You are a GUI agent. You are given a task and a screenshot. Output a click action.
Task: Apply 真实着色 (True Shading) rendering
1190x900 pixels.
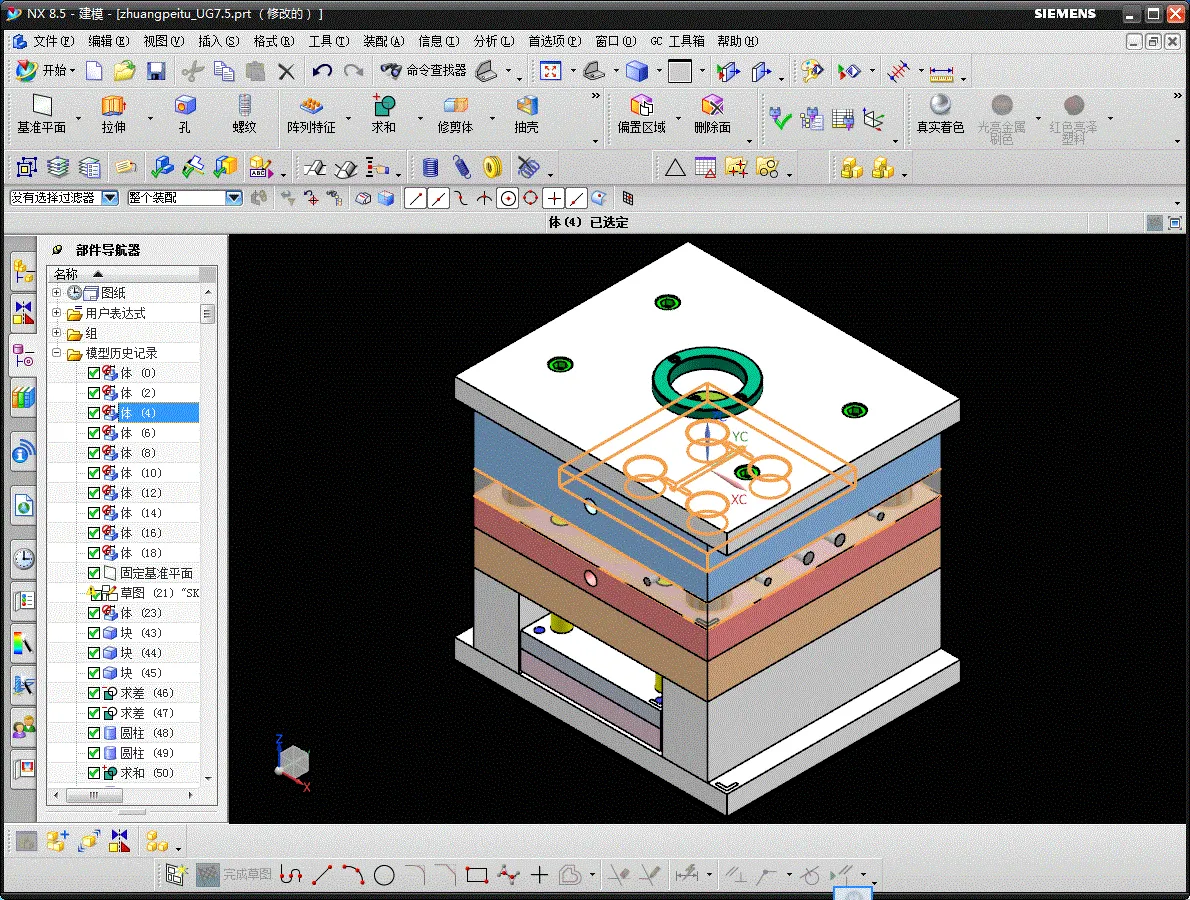click(x=940, y=114)
